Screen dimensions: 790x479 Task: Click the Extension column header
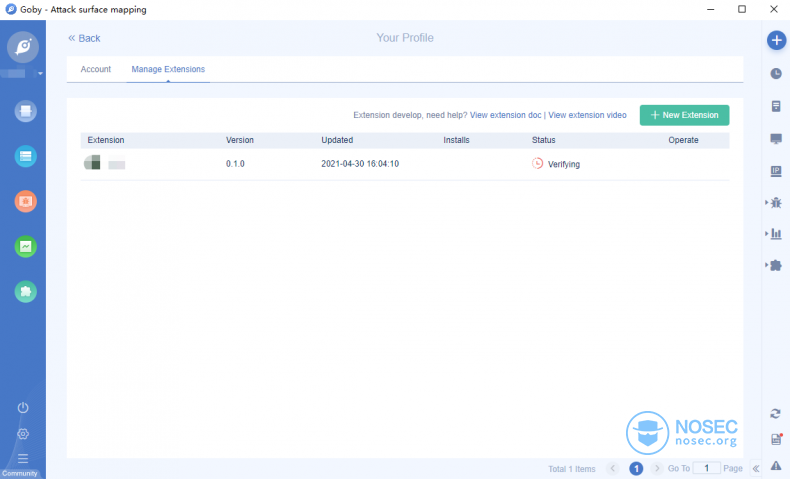pos(106,140)
